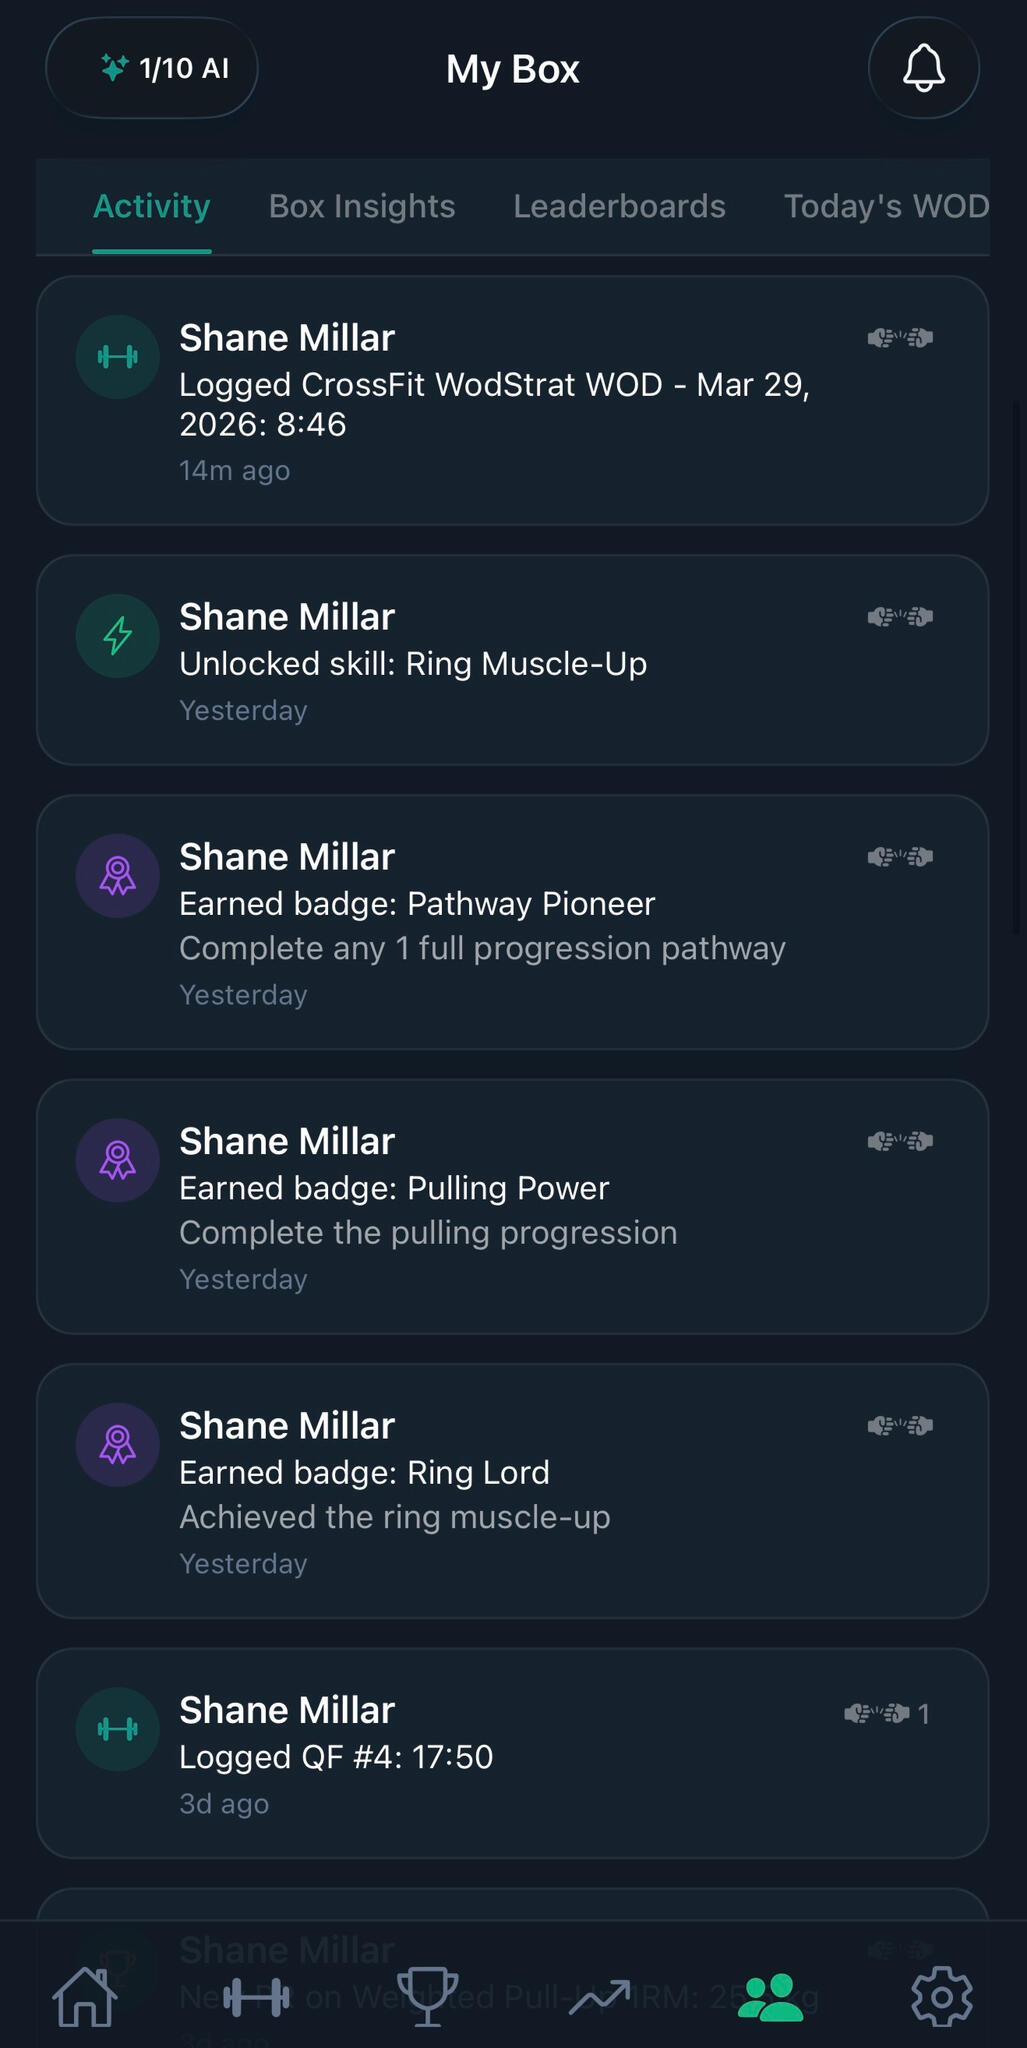This screenshot has width=1027, height=2048.
Task: Open the settings gear icon
Action: [x=941, y=1997]
